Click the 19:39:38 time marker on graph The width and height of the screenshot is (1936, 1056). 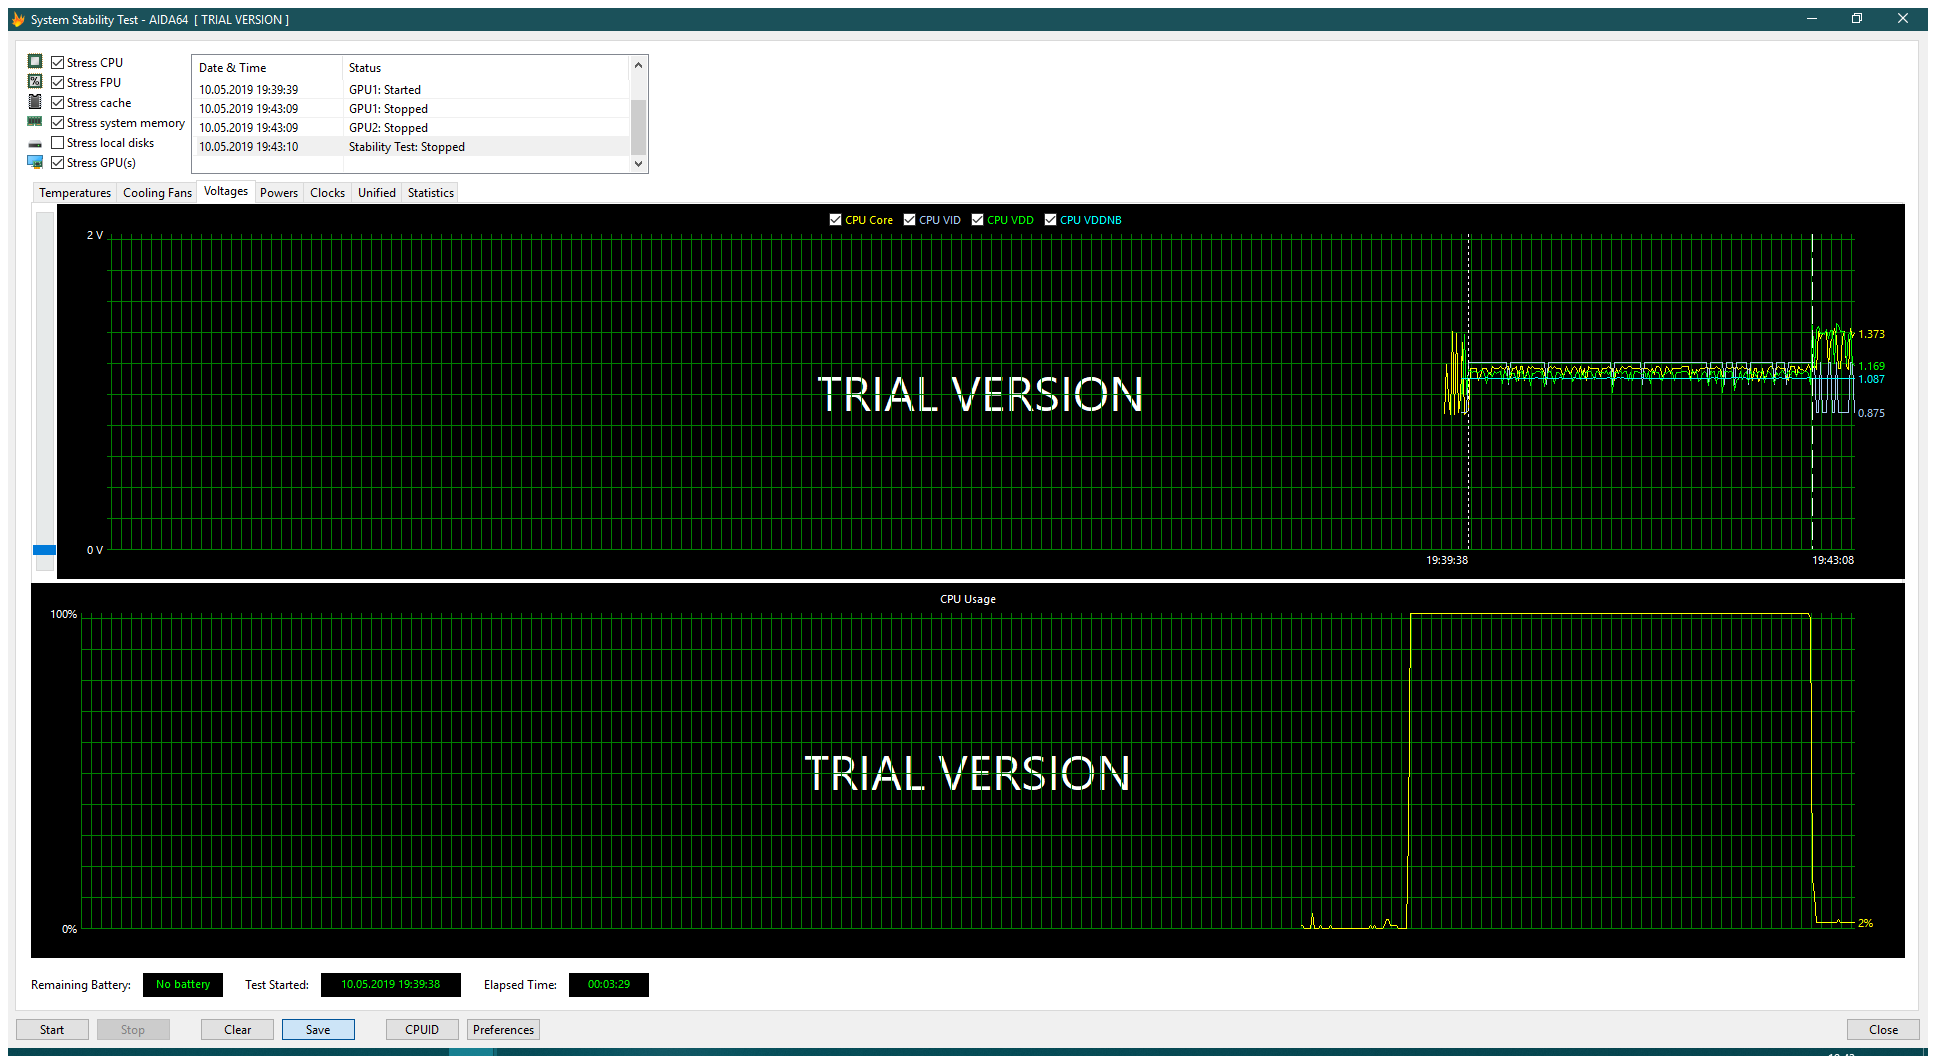pos(1447,560)
